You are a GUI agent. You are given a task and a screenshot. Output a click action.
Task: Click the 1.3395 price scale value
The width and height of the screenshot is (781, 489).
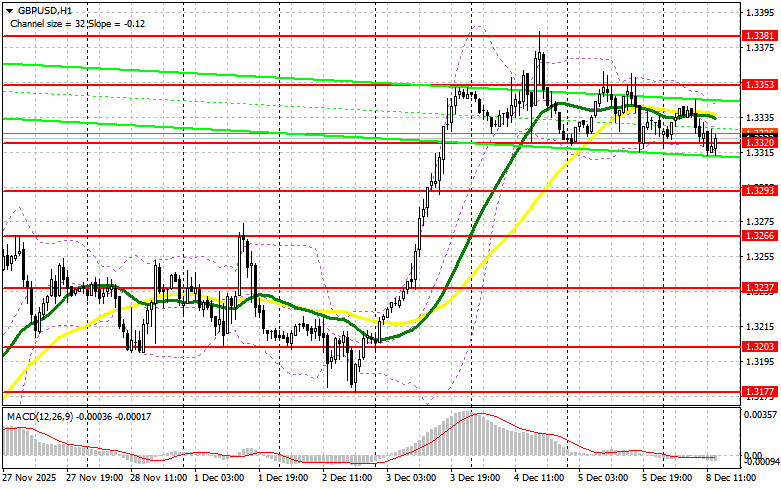coord(760,13)
